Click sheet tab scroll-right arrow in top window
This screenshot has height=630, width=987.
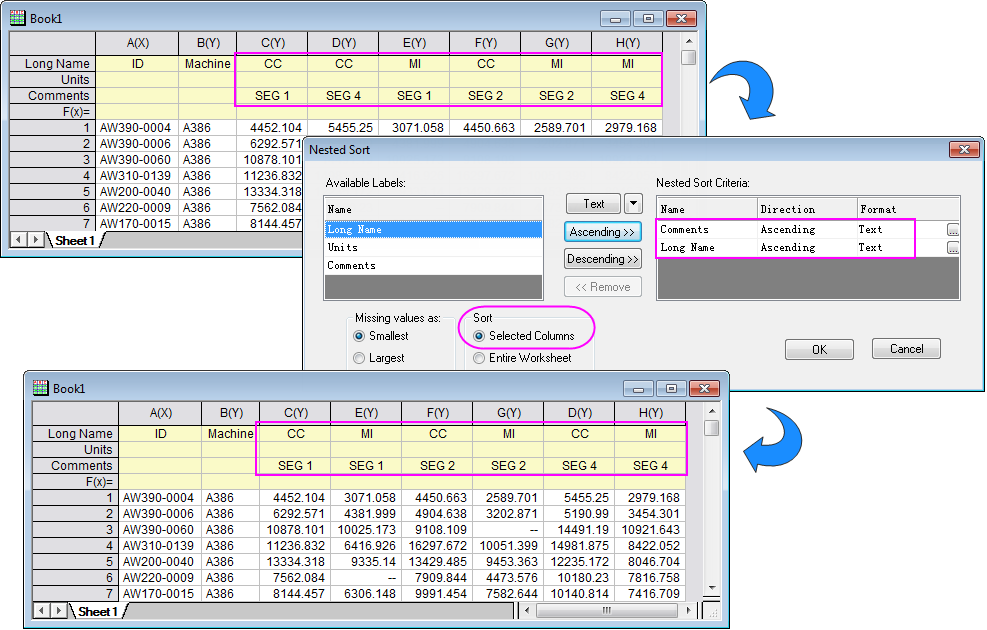coord(35,240)
